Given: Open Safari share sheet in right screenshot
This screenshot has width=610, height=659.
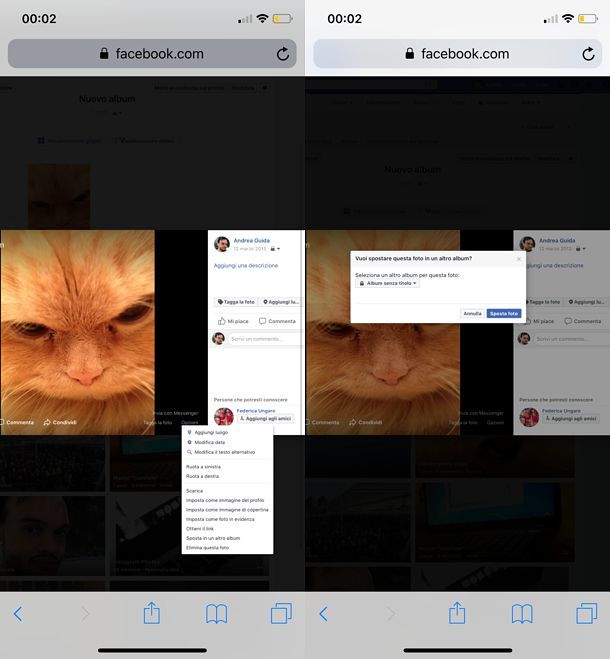Looking at the screenshot, I should (x=457, y=612).
